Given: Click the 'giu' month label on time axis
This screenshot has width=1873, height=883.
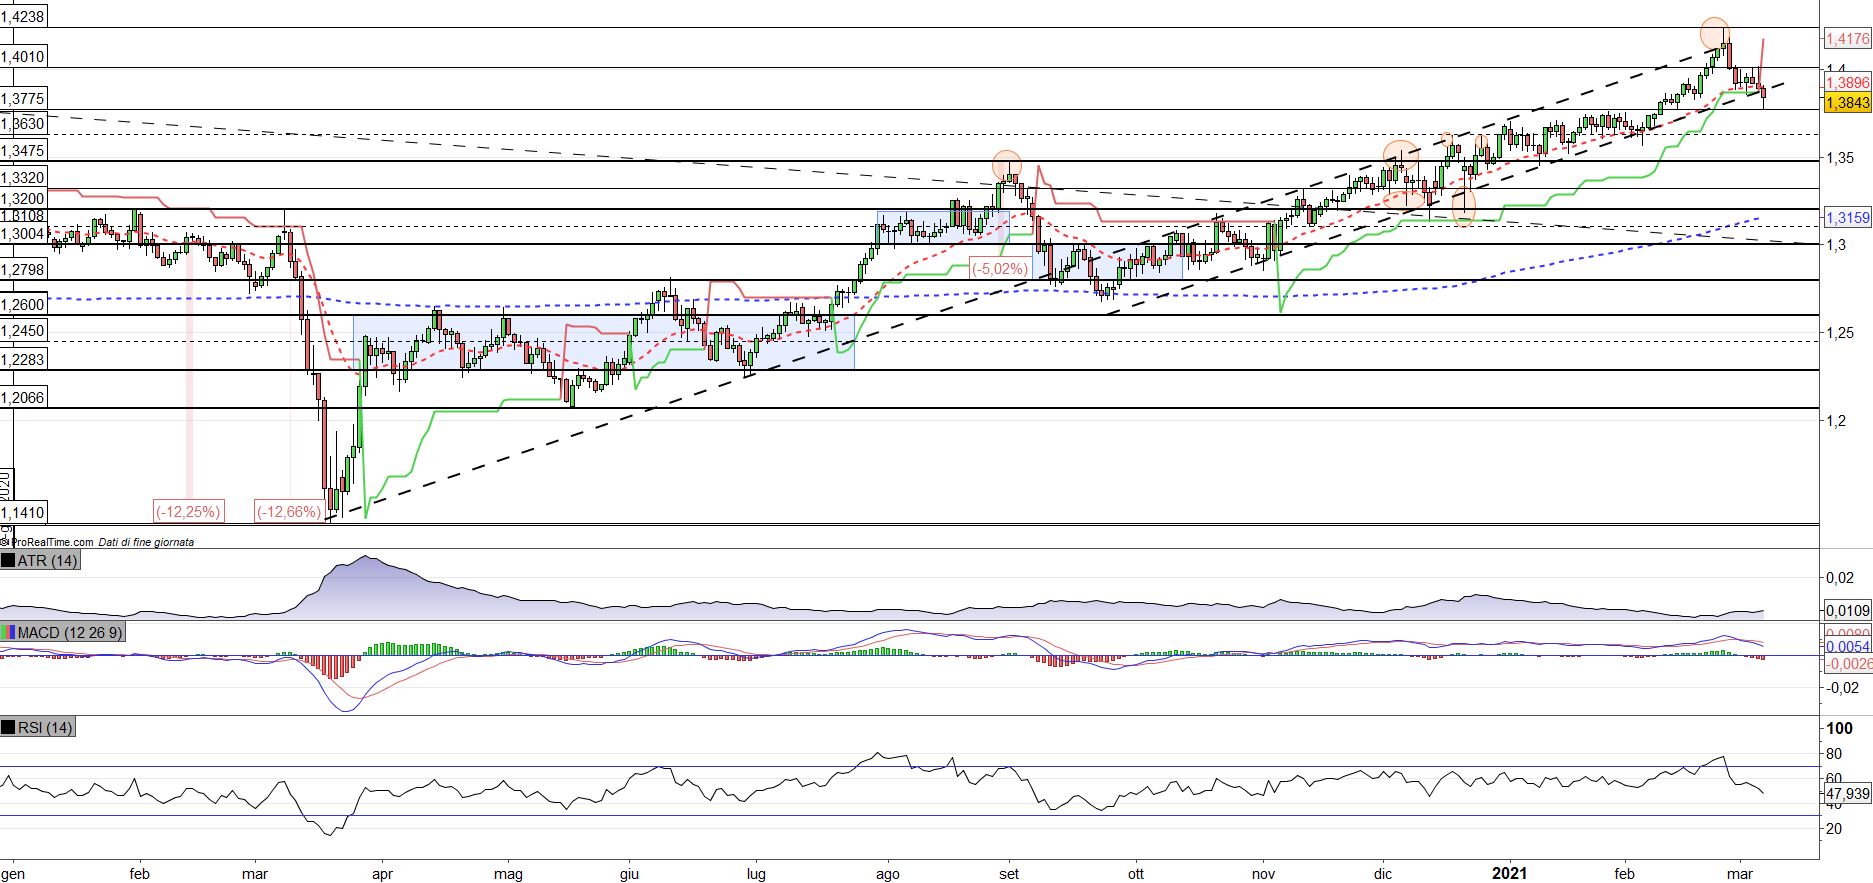Looking at the screenshot, I should pyautogui.click(x=630, y=873).
